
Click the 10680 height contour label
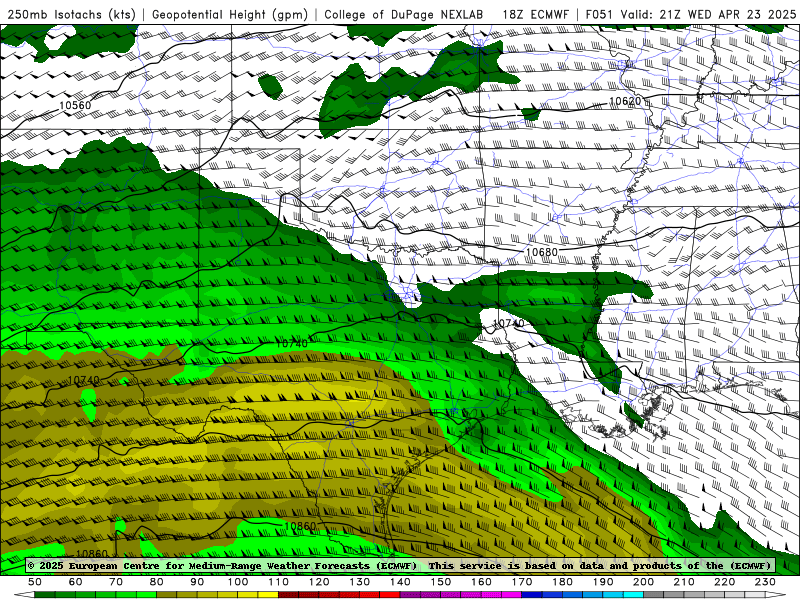pos(541,252)
